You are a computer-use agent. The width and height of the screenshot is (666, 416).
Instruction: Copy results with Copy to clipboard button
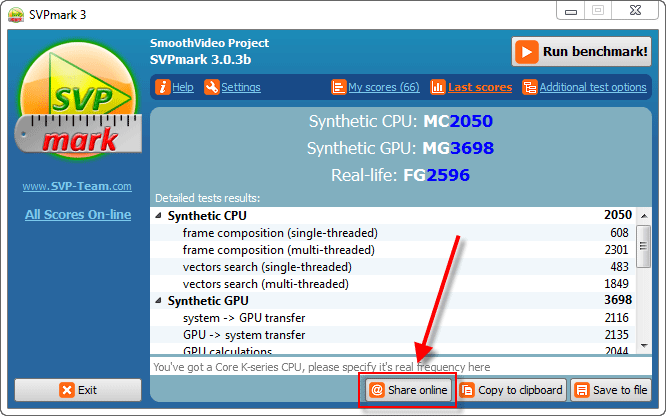513,390
